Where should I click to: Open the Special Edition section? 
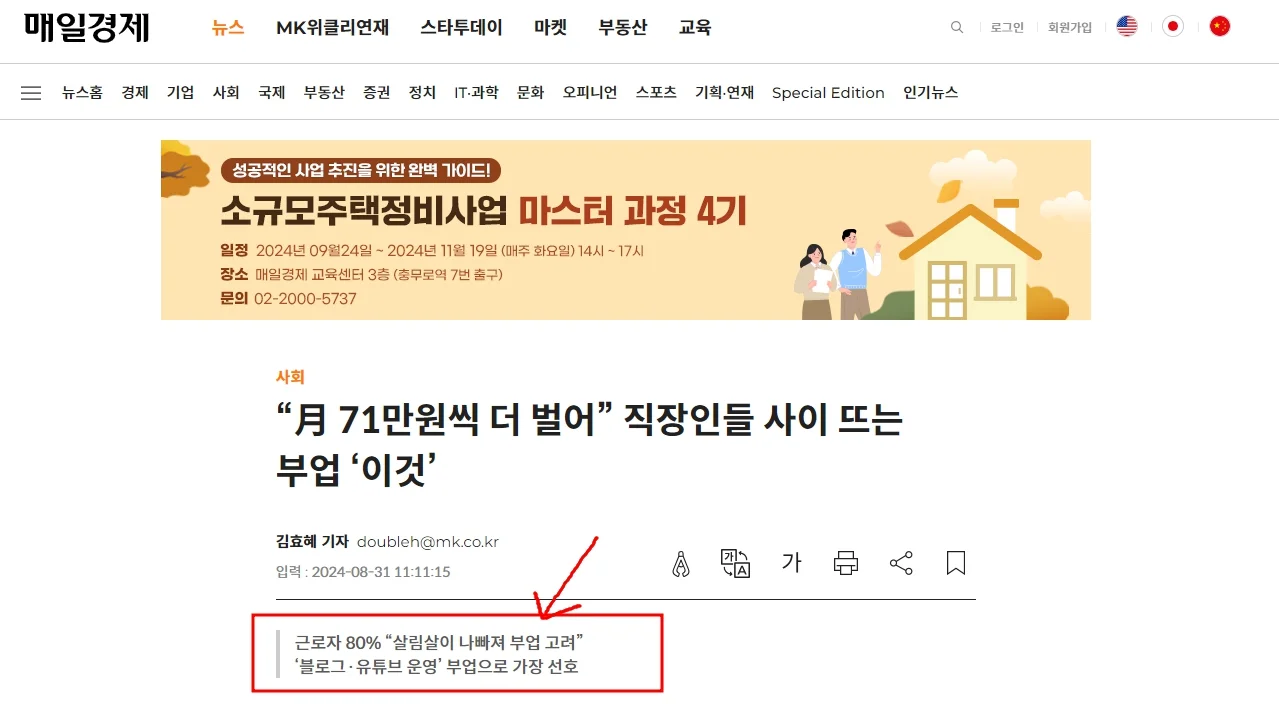(x=828, y=92)
